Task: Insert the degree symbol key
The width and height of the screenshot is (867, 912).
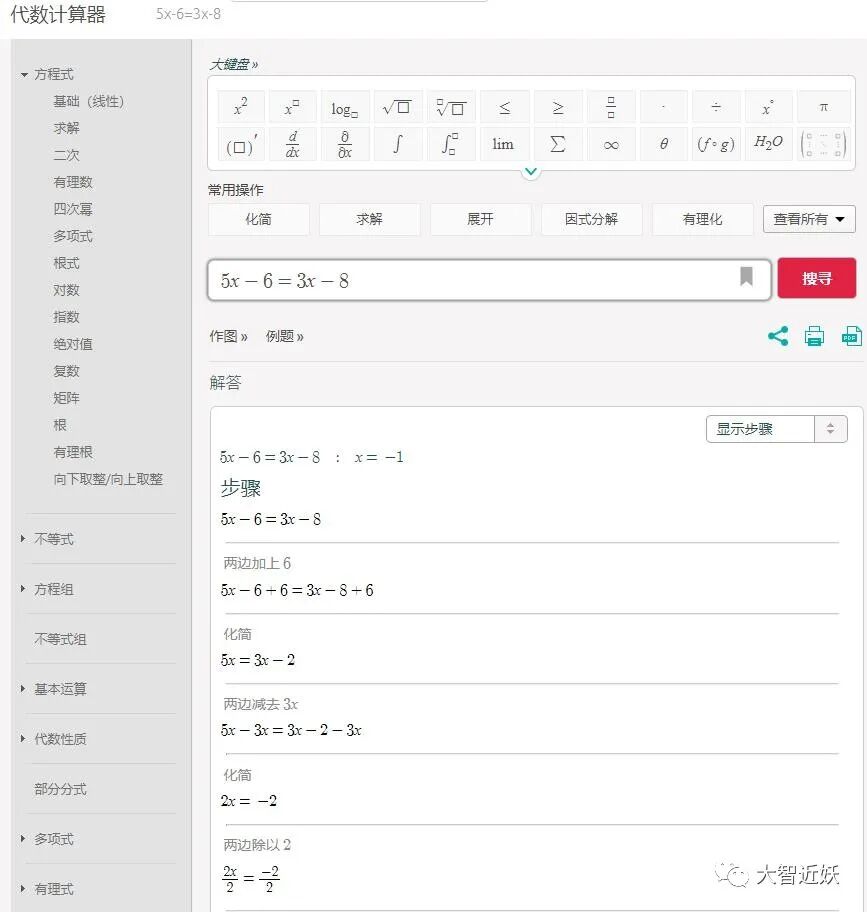Action: [768, 107]
